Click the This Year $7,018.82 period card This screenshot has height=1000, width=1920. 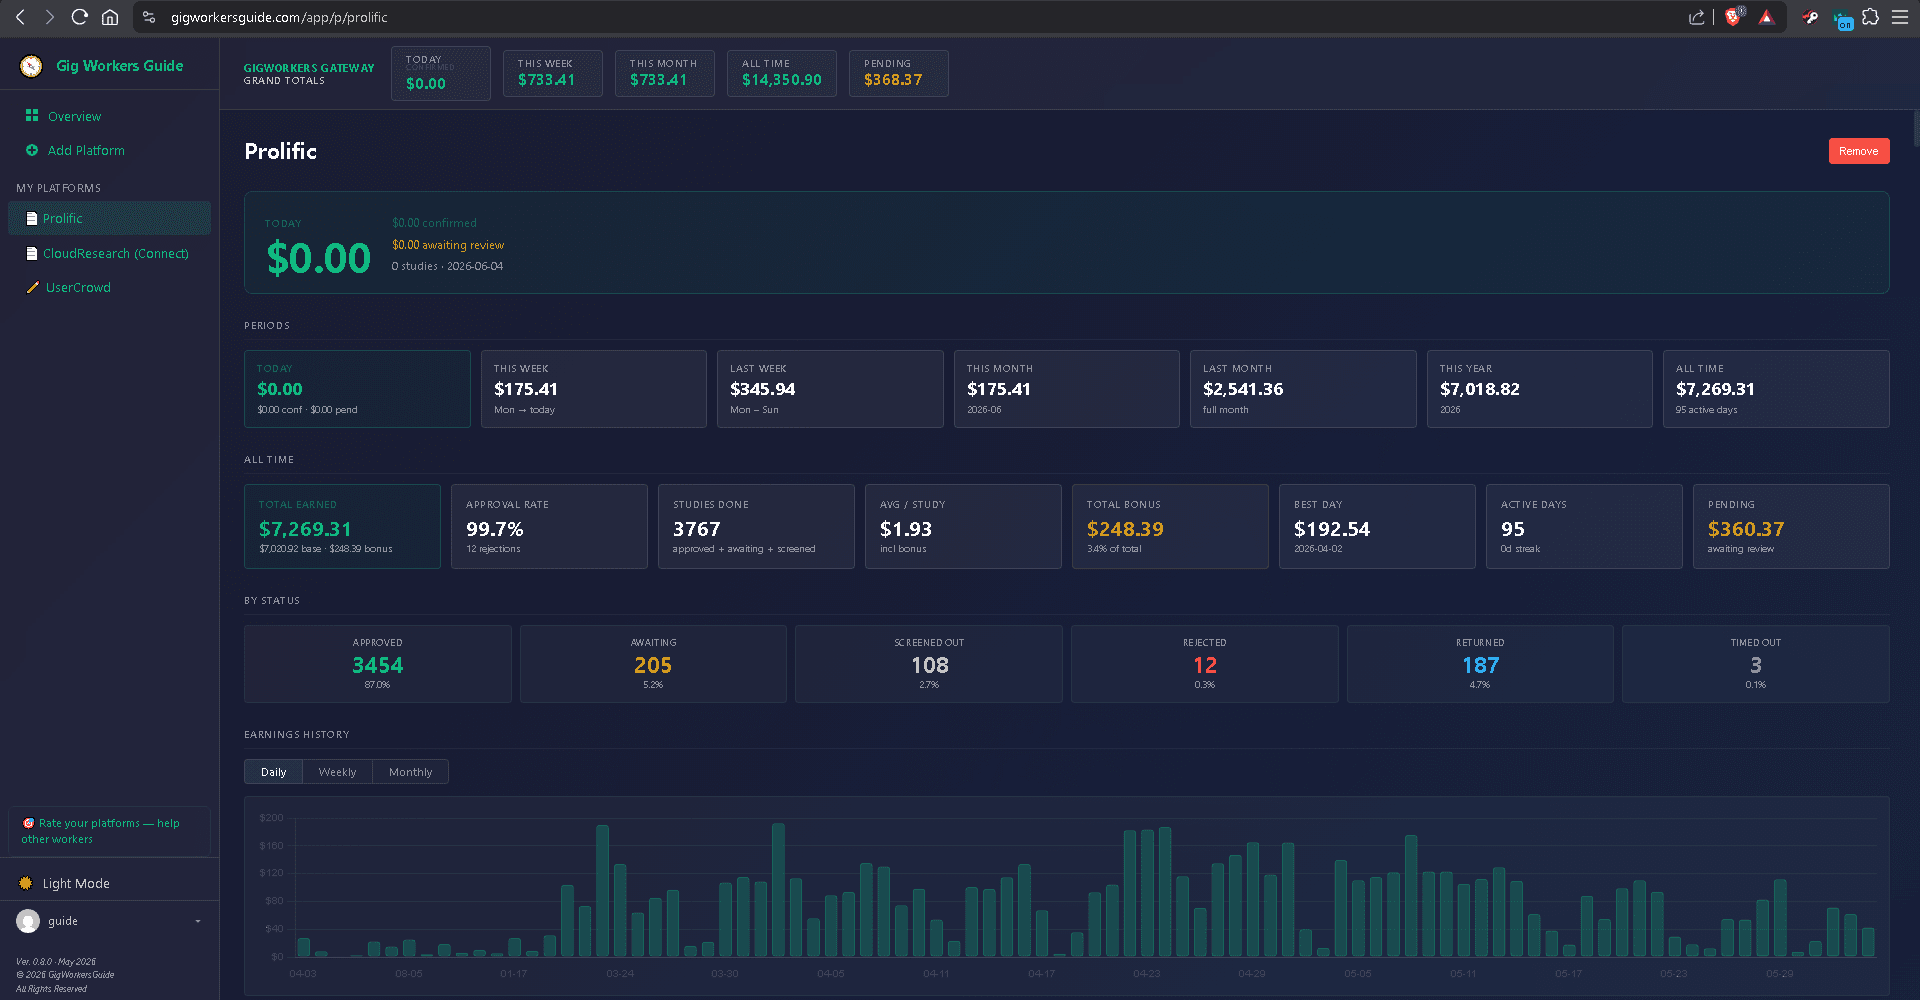(x=1540, y=389)
